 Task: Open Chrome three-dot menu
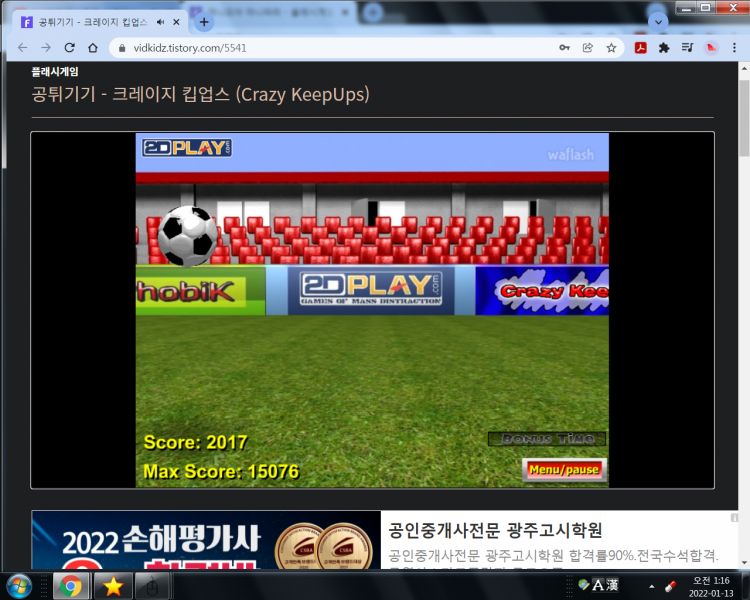pyautogui.click(x=734, y=48)
